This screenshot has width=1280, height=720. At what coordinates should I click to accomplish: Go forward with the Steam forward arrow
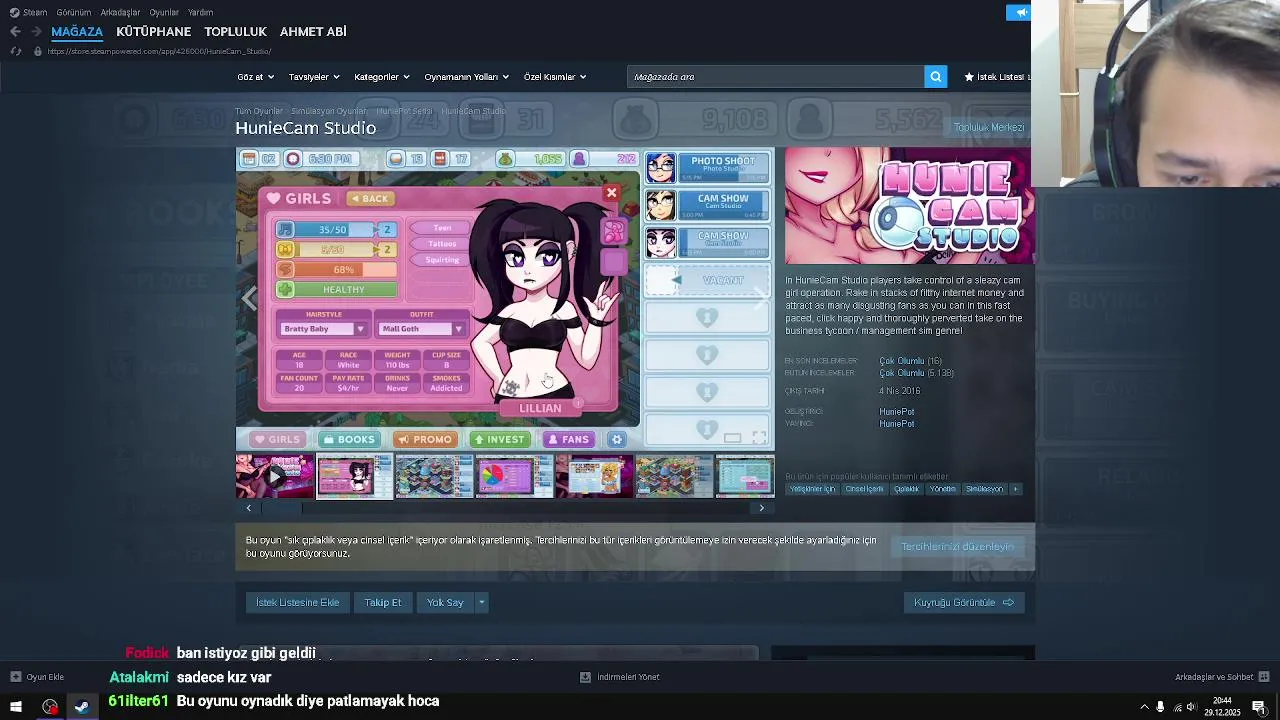[x=36, y=32]
